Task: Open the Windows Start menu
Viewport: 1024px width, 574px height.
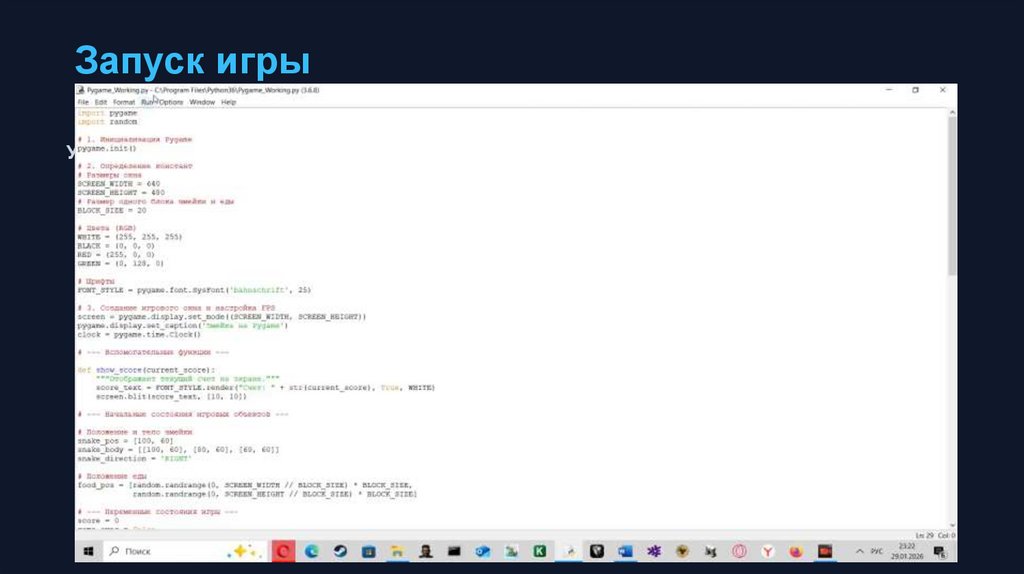Action: coord(88,551)
